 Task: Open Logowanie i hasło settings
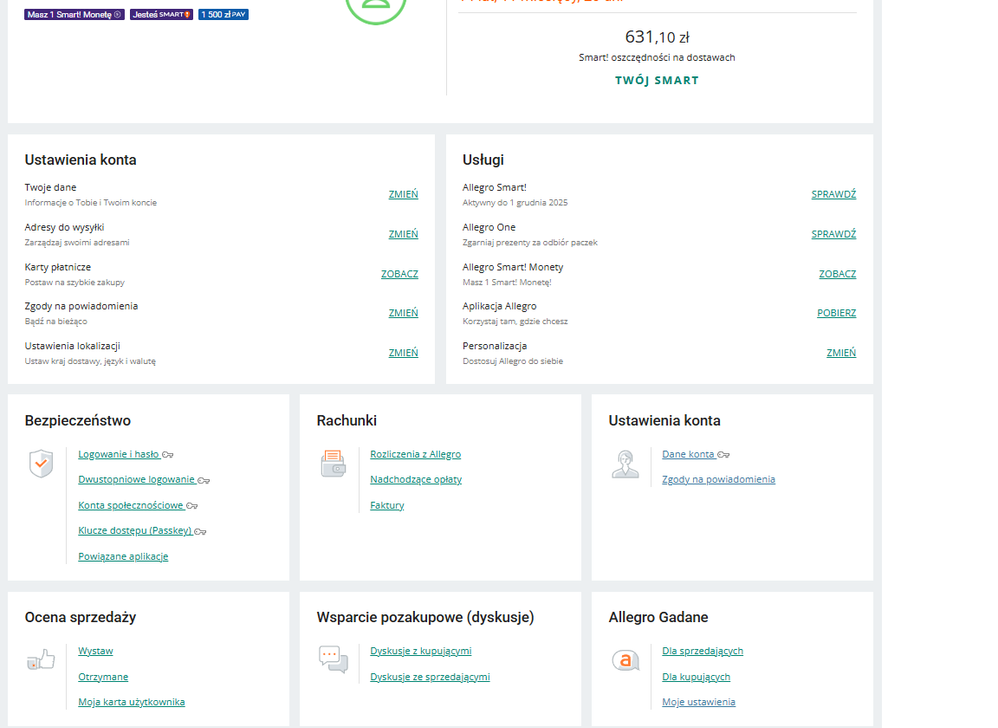coord(119,454)
